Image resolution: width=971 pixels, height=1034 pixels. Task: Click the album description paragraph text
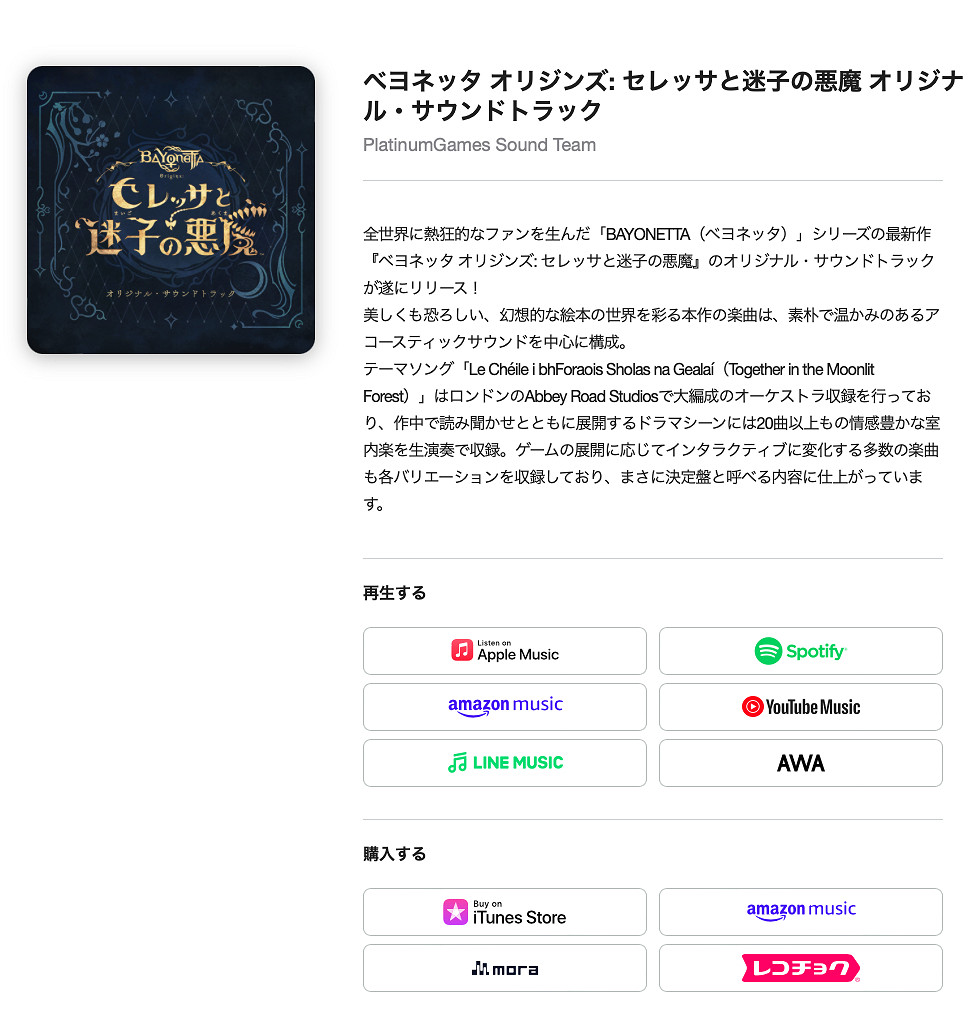click(x=652, y=369)
